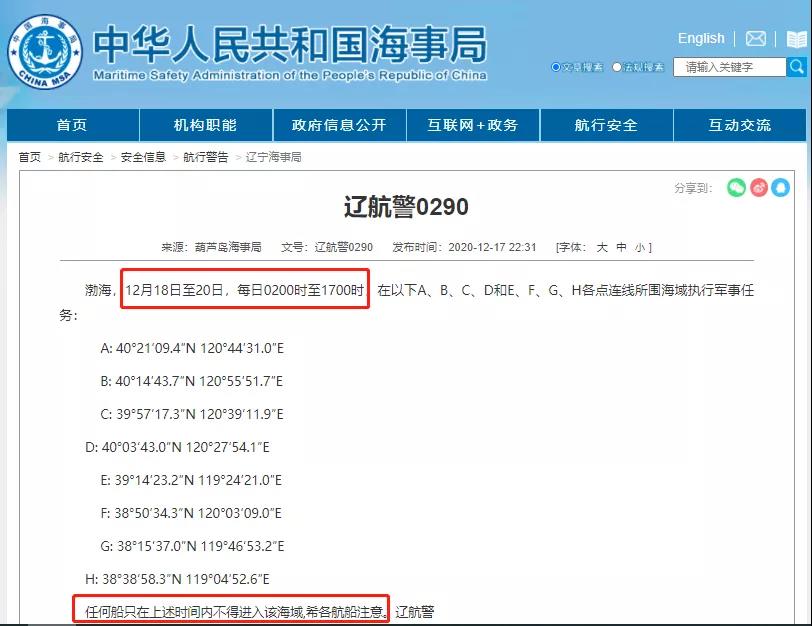Viewport: 812px width, 626px height.
Task: Click the headline 辽航警0290
Action: 406,207
